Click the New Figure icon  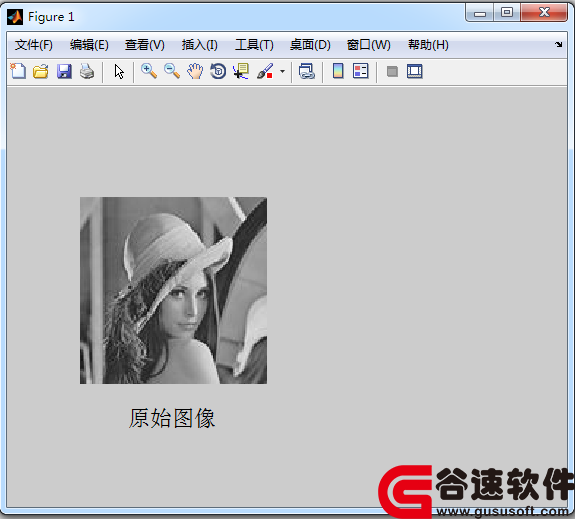18,71
